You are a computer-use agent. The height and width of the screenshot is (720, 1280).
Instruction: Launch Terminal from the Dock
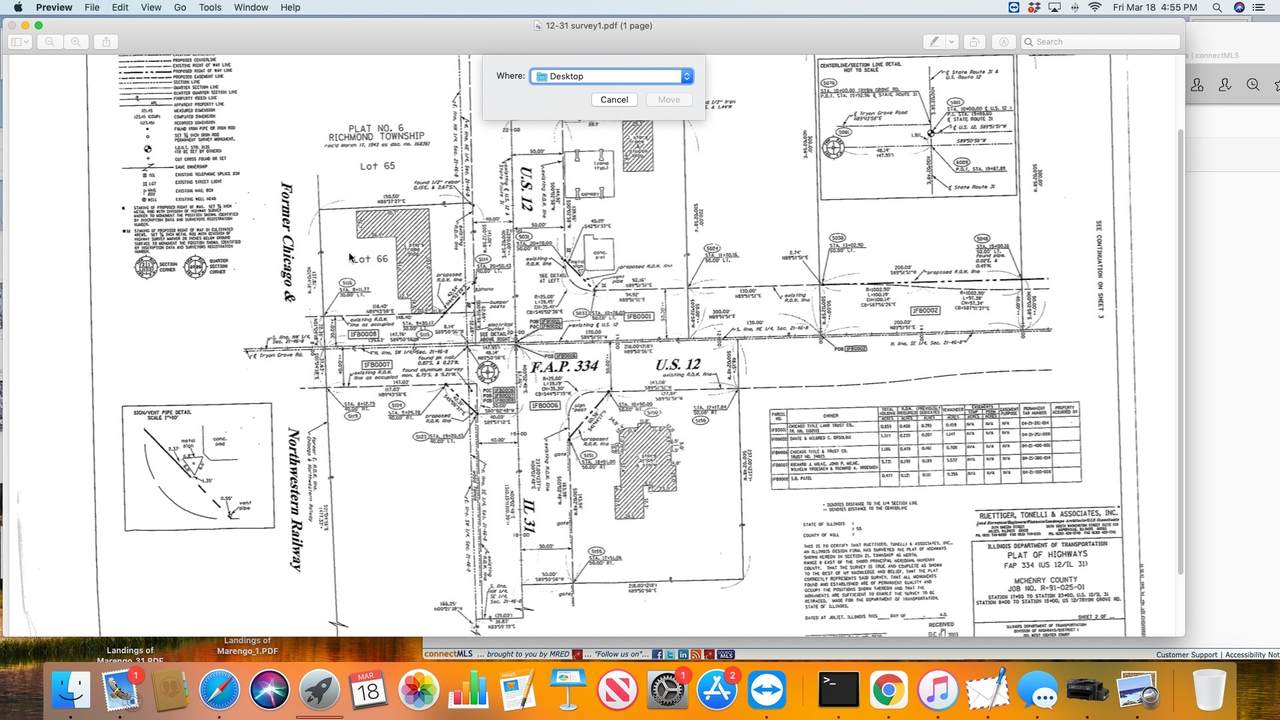(838, 690)
